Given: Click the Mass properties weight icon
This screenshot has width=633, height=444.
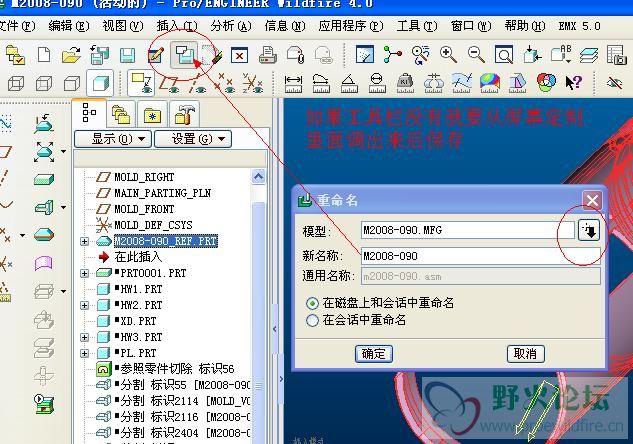Looking at the screenshot, I should 405,84.
